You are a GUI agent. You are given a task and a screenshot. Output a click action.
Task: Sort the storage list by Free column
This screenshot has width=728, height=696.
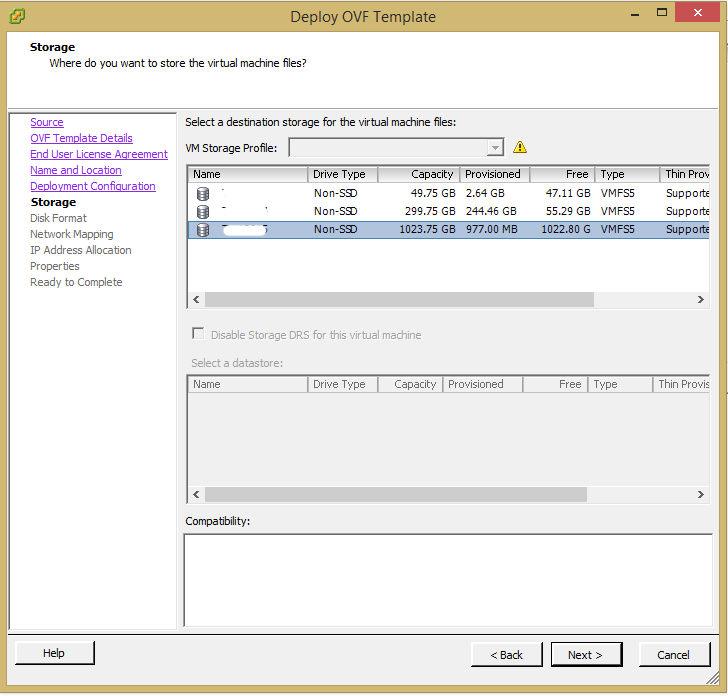[562, 174]
